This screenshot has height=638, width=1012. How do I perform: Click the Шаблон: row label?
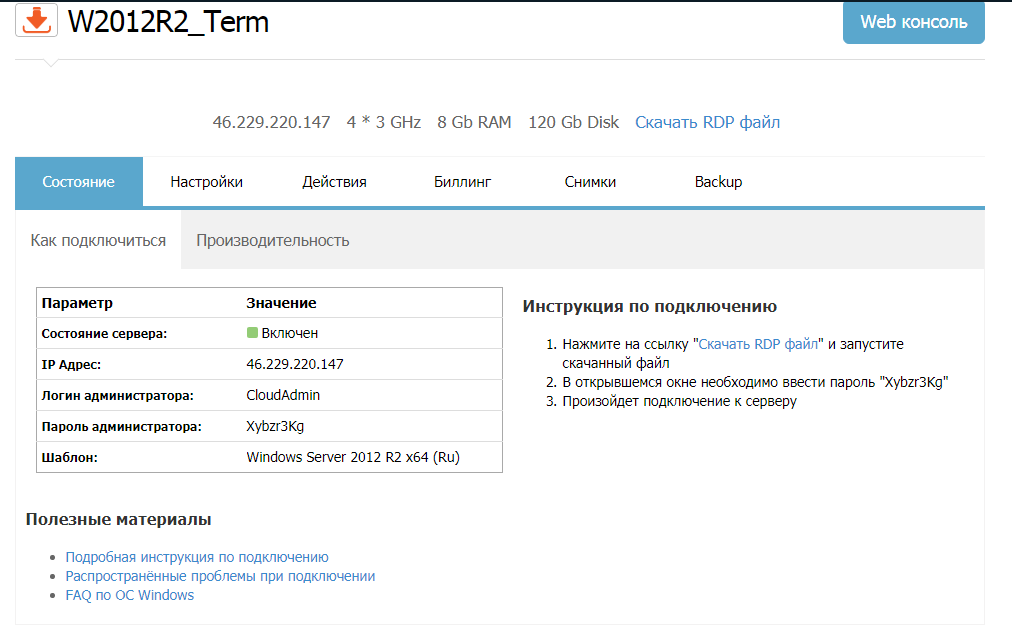[x=69, y=457]
